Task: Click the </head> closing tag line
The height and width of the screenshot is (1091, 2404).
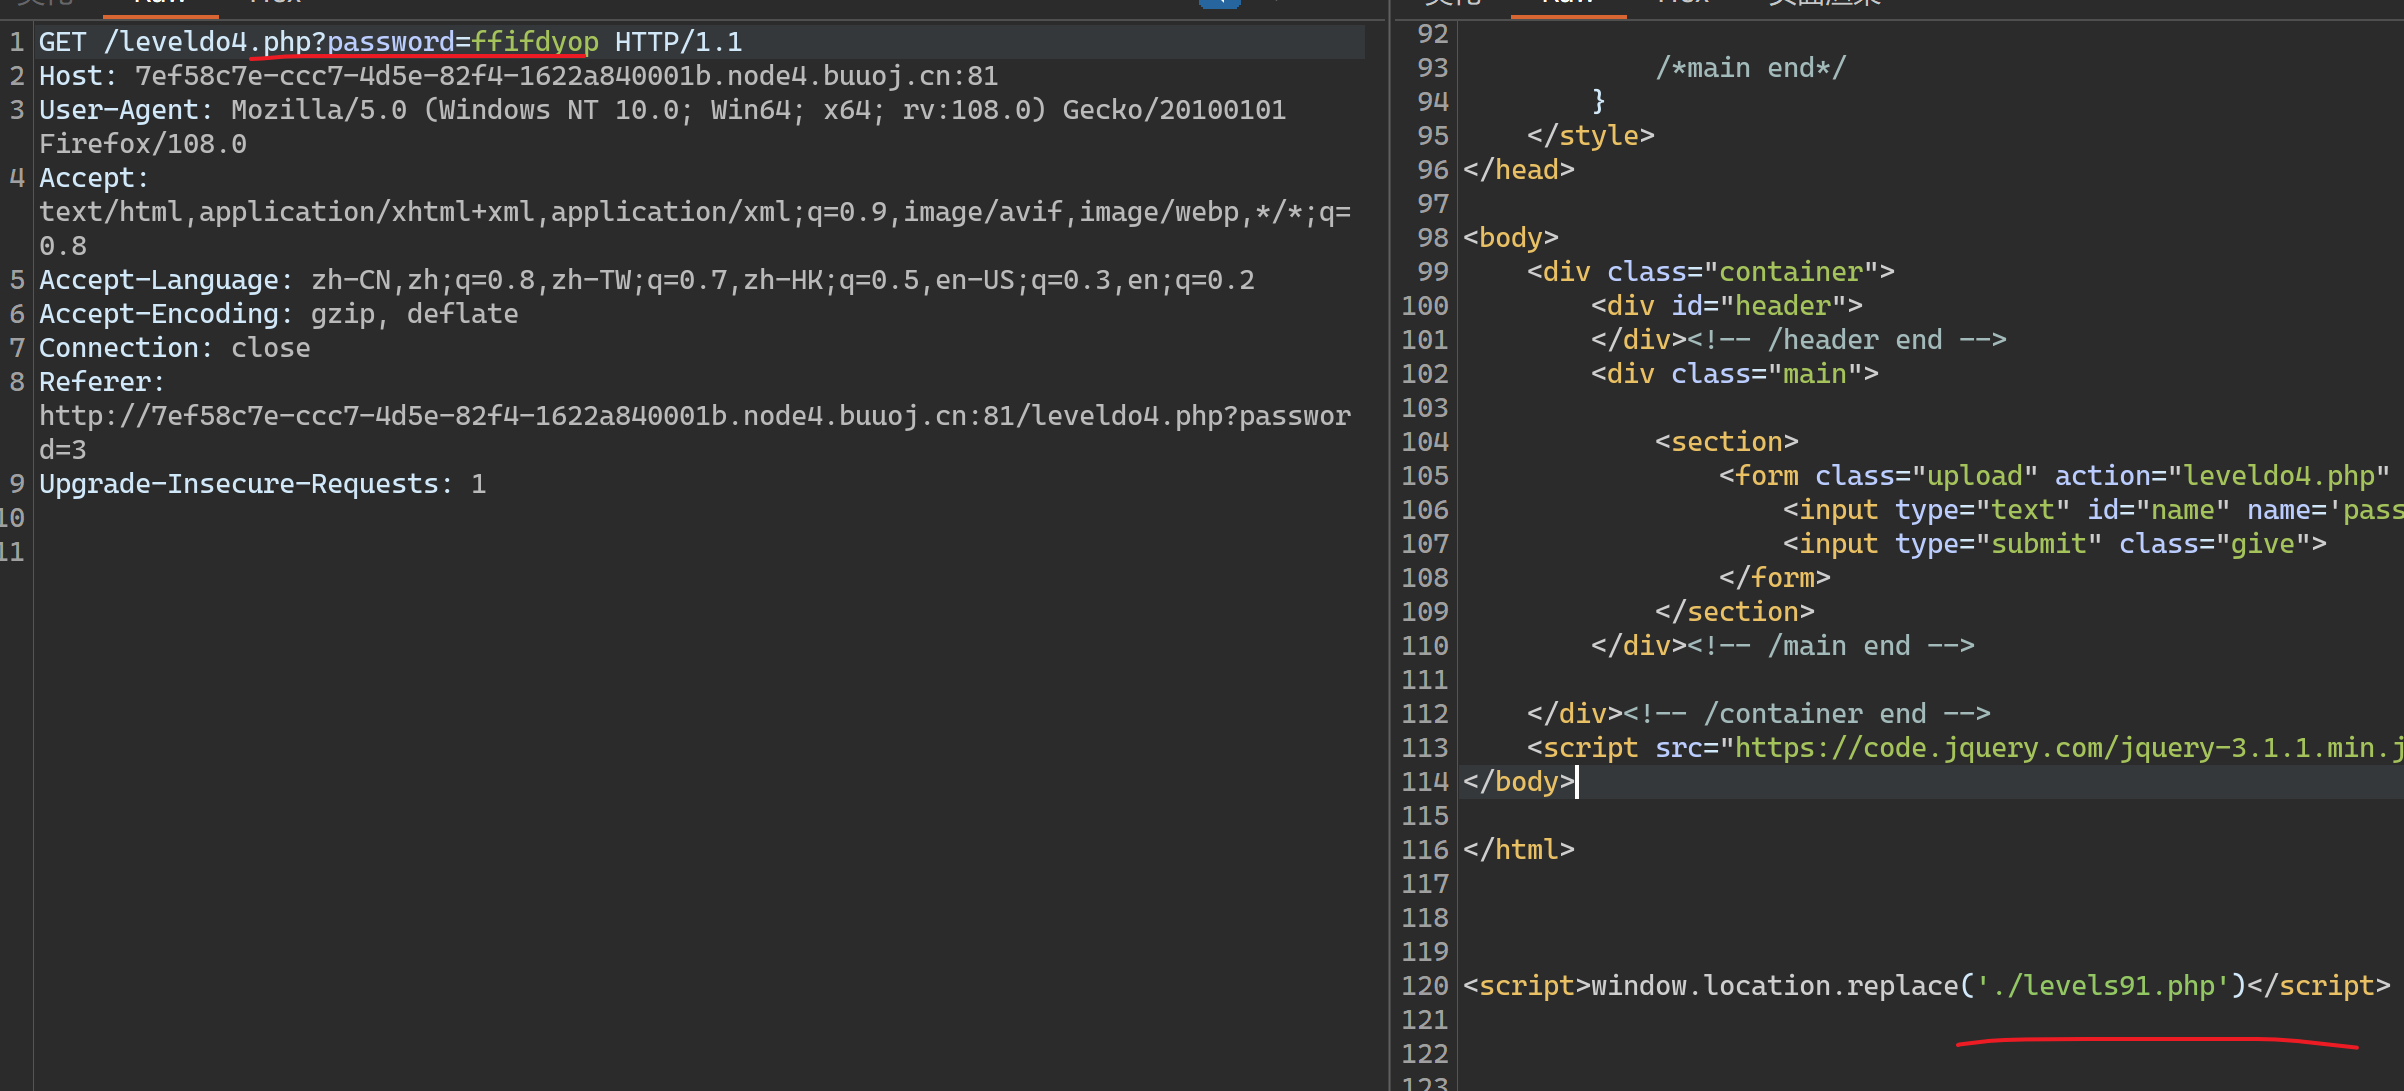Action: 1518,170
